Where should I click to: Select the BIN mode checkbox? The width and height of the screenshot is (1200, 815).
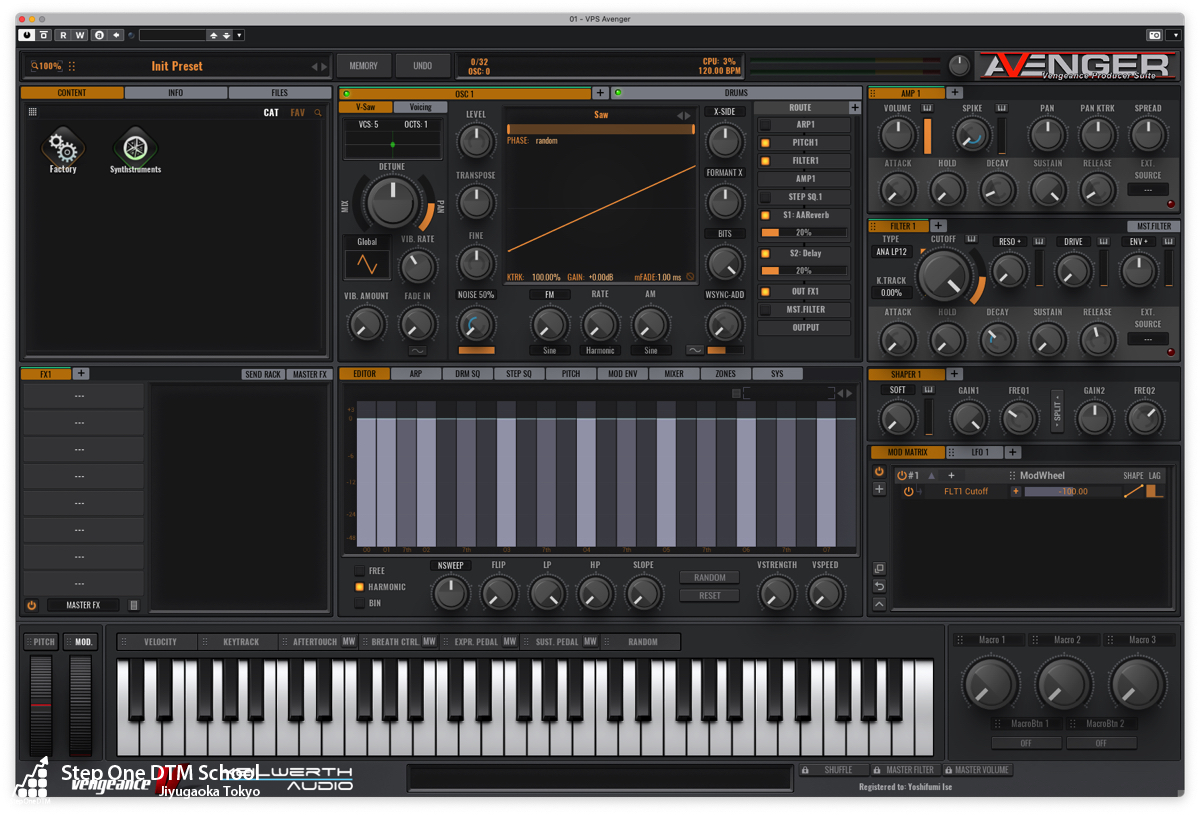[360, 603]
